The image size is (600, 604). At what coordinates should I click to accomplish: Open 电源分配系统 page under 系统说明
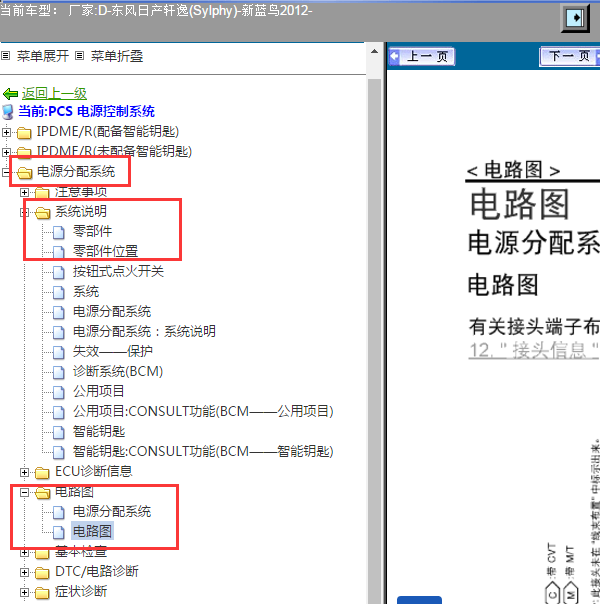[x=112, y=312]
